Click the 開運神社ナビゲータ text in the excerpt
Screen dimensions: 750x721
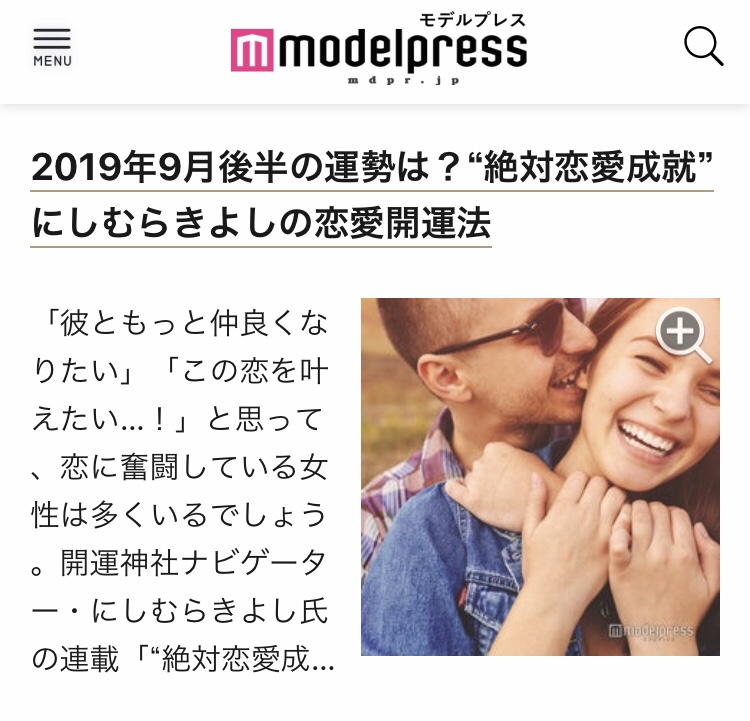pyautogui.click(x=194, y=563)
